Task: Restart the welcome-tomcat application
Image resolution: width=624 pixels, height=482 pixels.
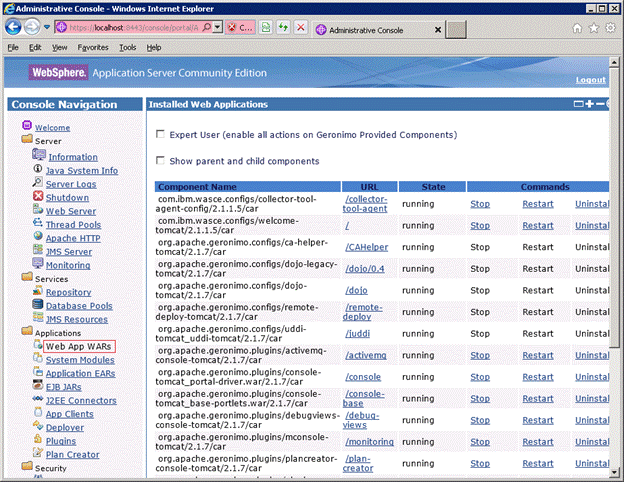Action: tap(538, 225)
